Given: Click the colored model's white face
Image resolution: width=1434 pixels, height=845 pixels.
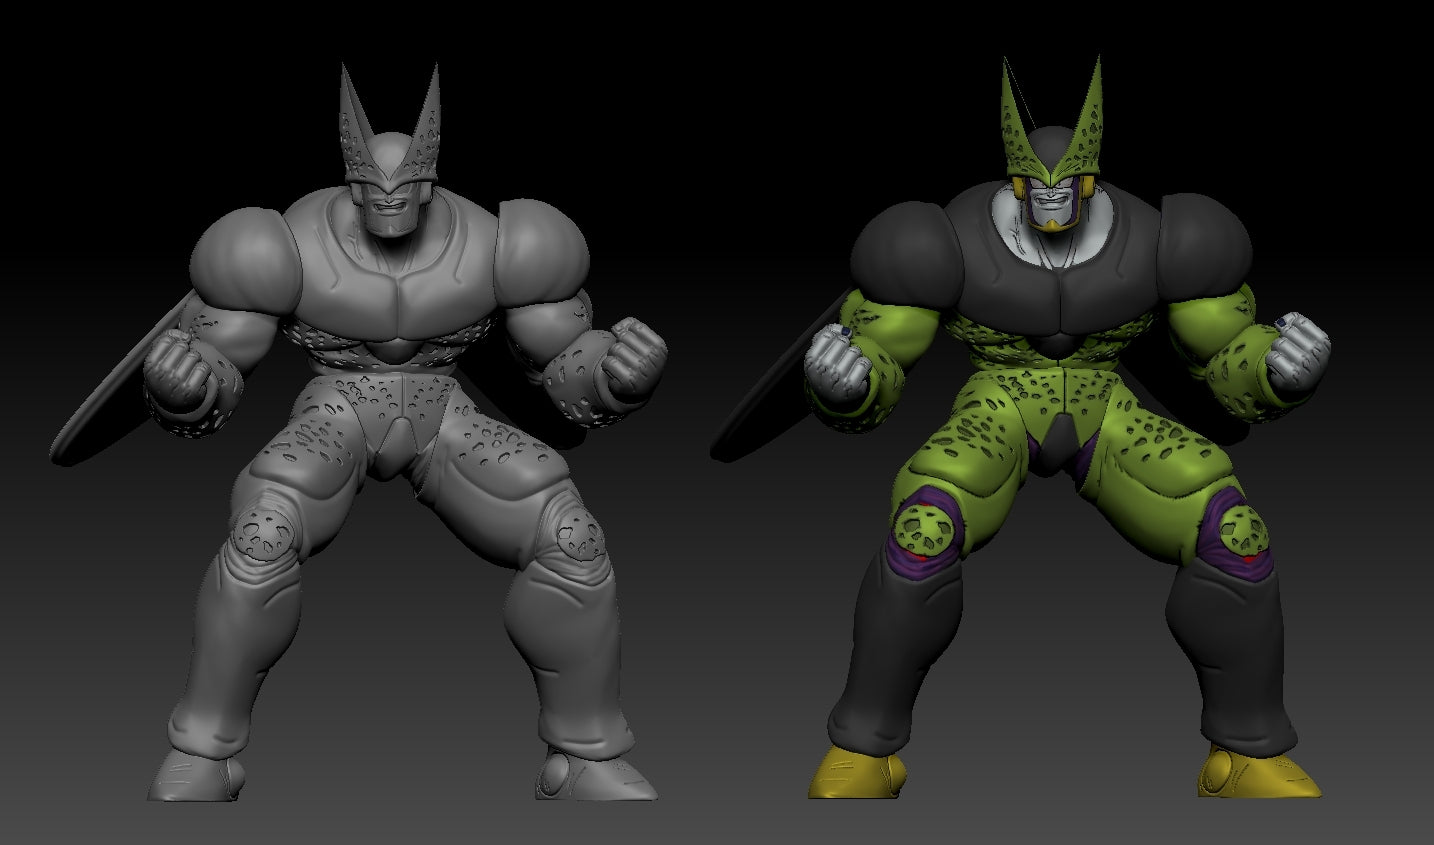Looking at the screenshot, I should pos(1052,205).
